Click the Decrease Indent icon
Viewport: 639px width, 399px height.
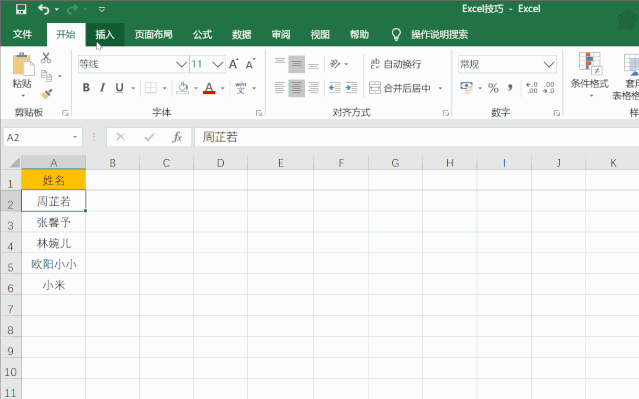tap(335, 88)
